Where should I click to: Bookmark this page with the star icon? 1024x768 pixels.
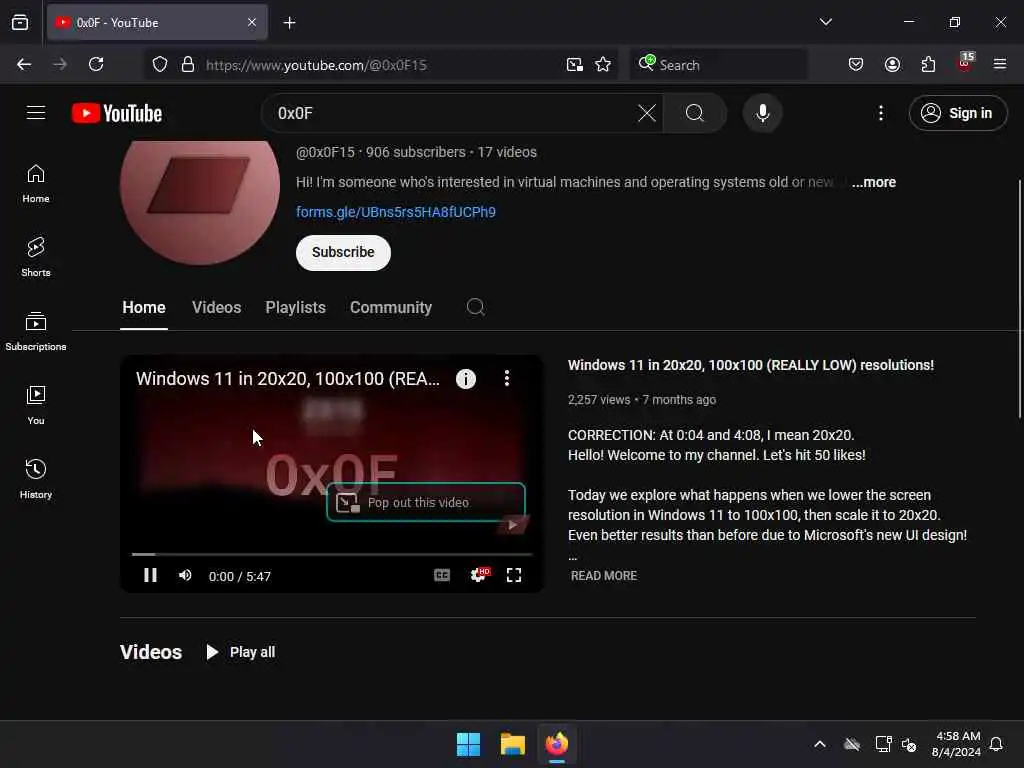point(603,65)
